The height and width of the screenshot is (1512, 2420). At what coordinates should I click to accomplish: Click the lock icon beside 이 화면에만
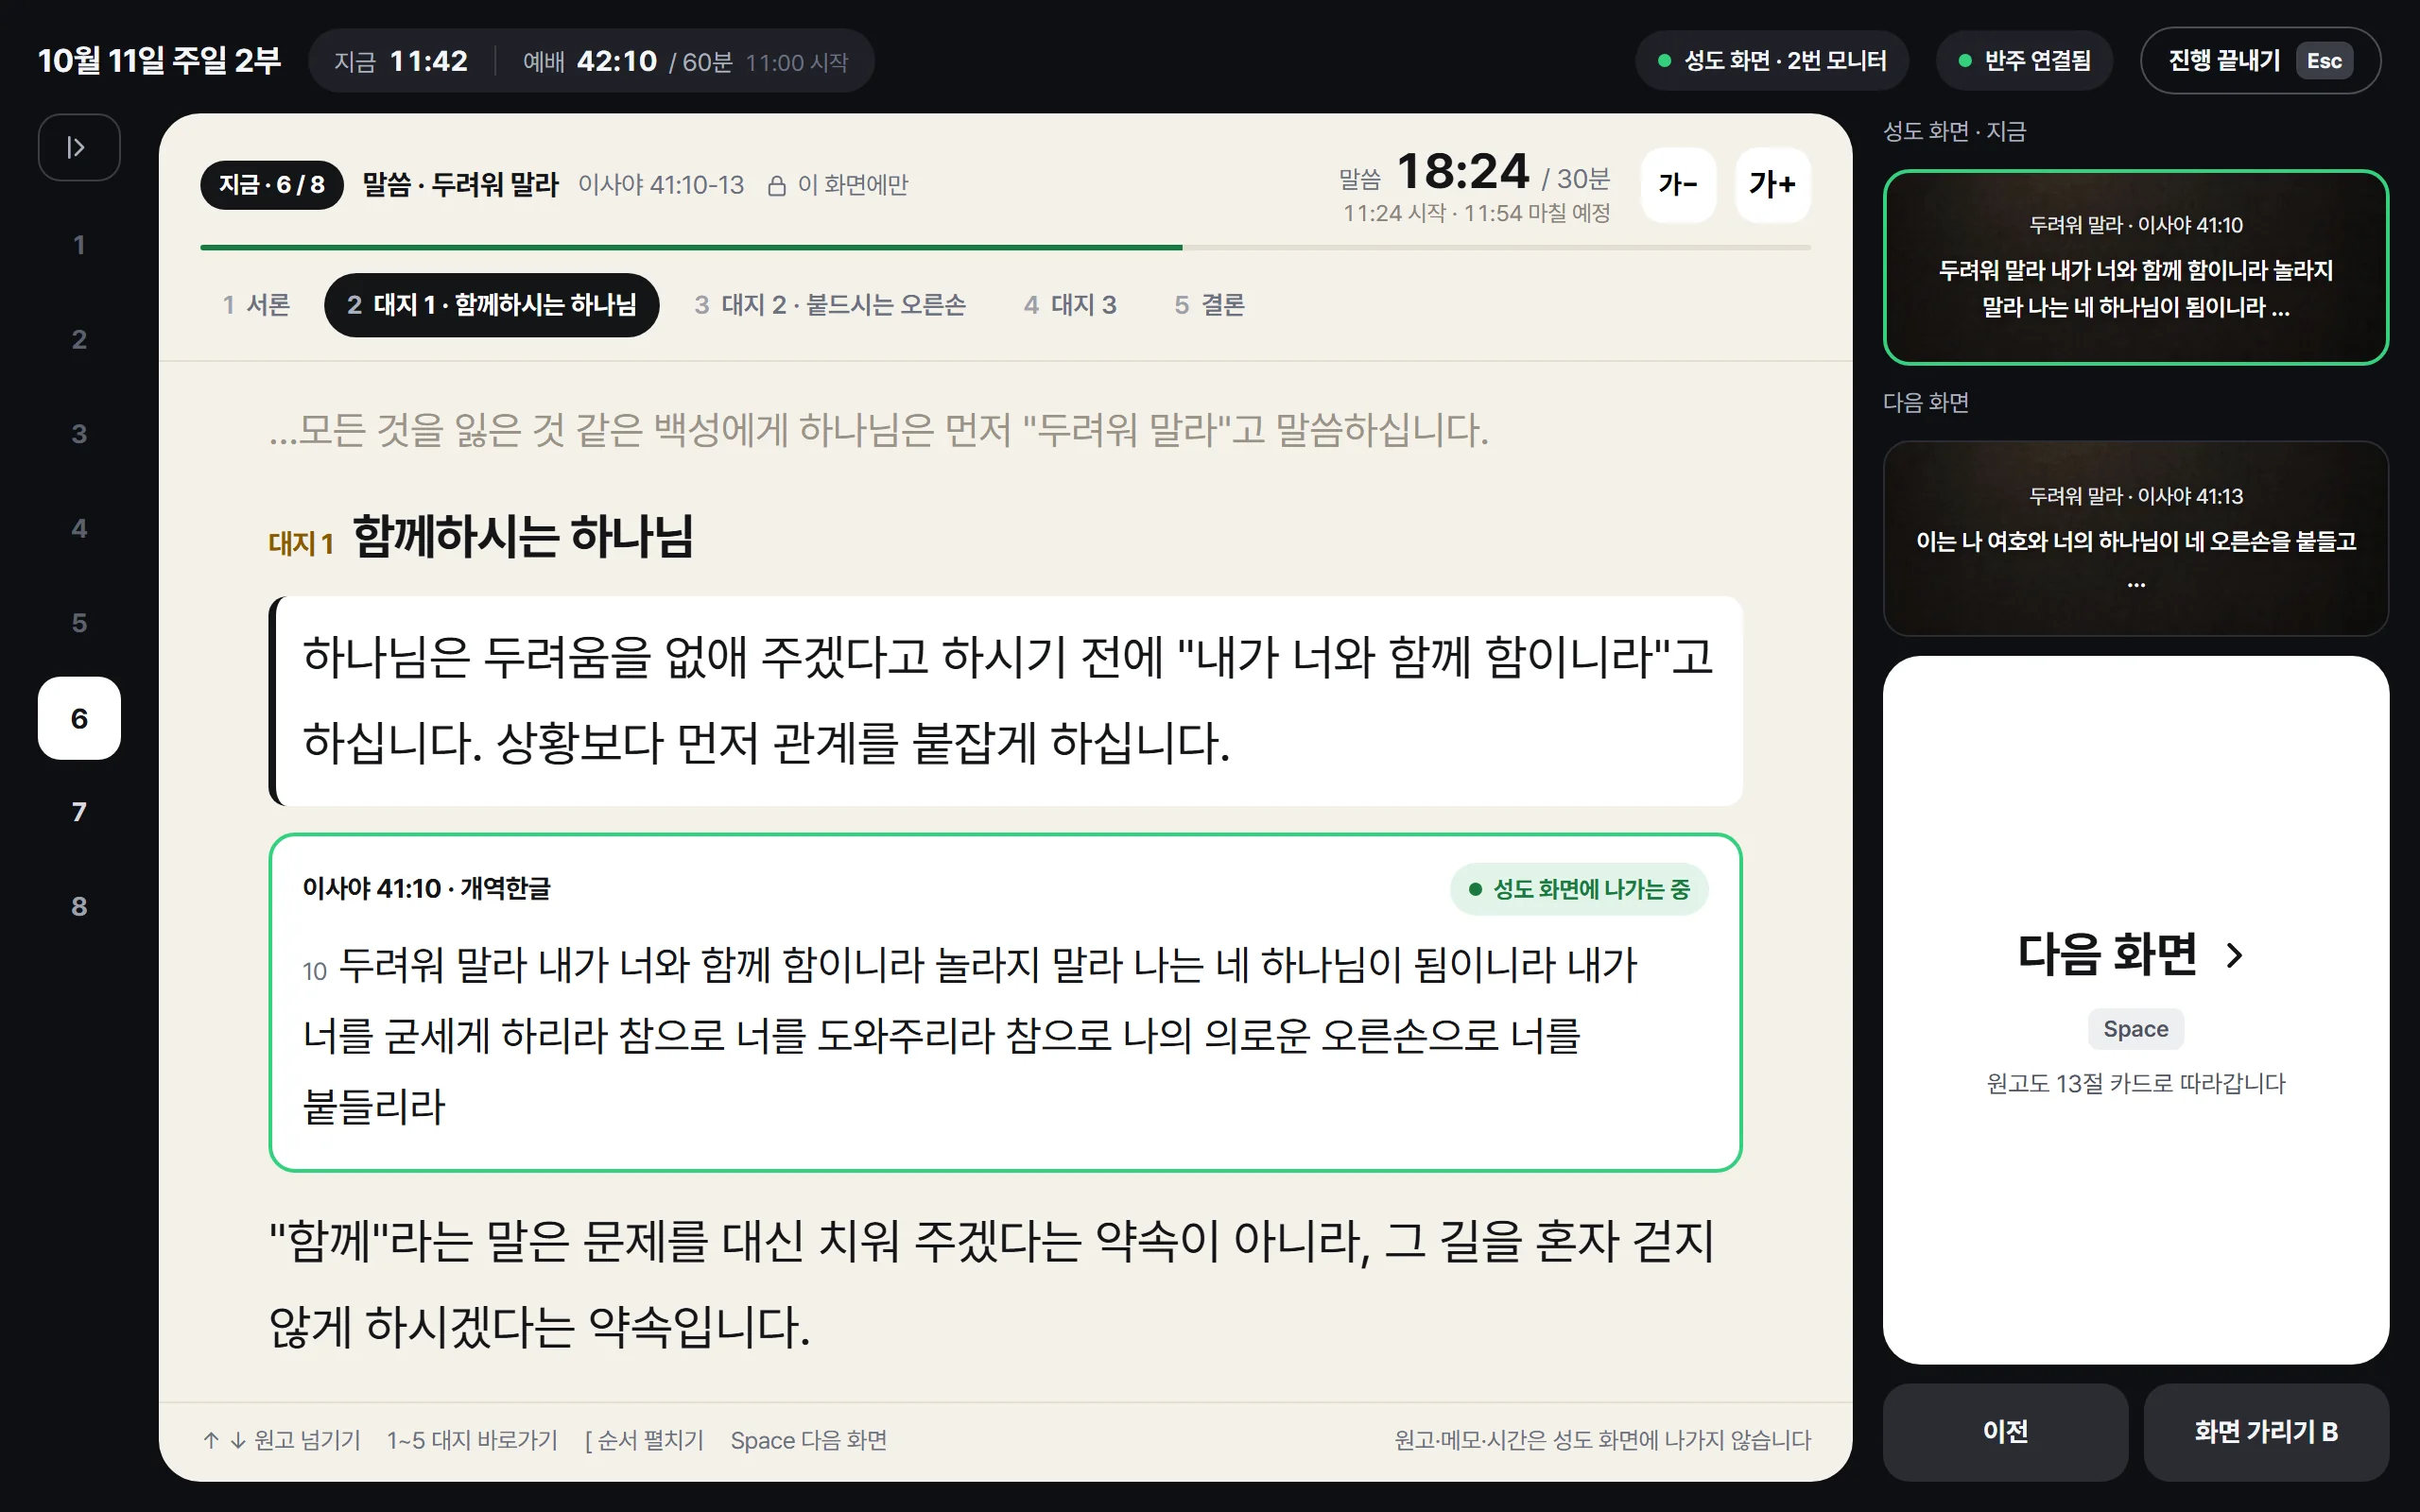click(776, 186)
